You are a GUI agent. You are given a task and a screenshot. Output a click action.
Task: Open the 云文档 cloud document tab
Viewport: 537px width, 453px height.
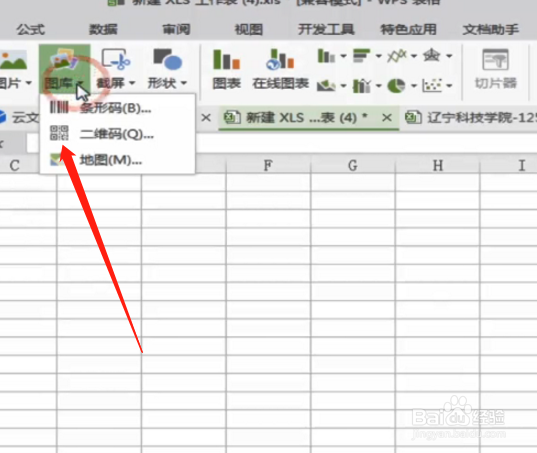19,118
